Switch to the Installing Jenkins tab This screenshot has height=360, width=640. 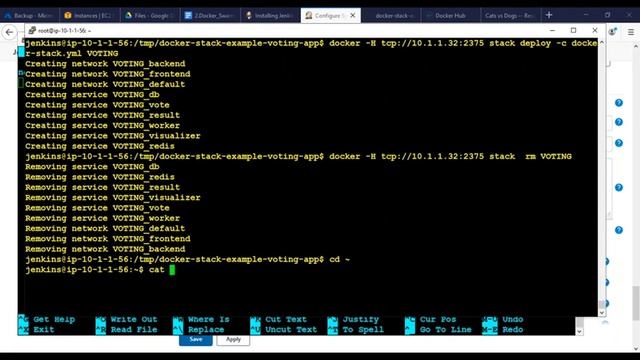point(270,16)
